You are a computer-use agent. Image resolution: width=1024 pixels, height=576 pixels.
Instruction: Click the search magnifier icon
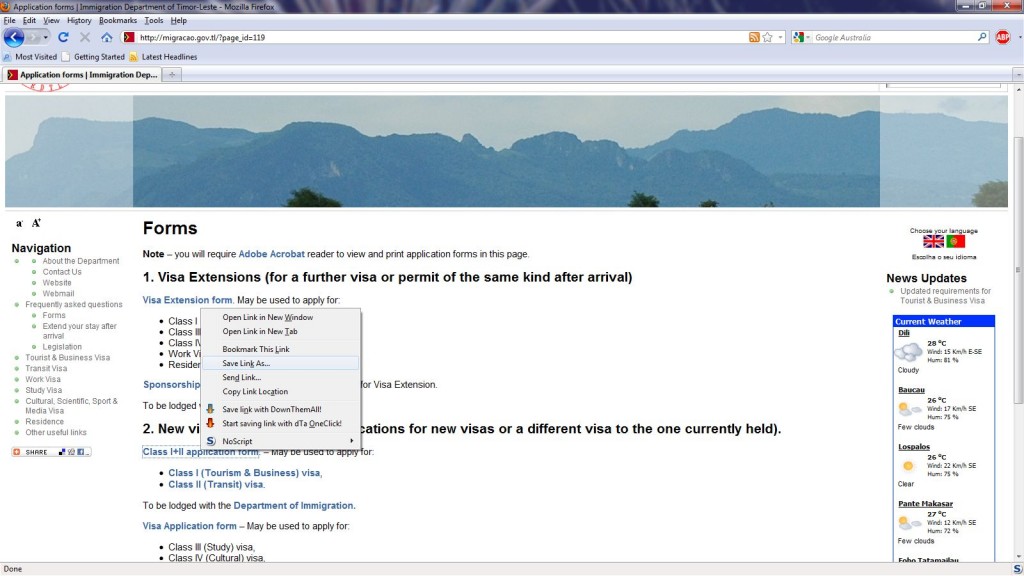[982, 37]
